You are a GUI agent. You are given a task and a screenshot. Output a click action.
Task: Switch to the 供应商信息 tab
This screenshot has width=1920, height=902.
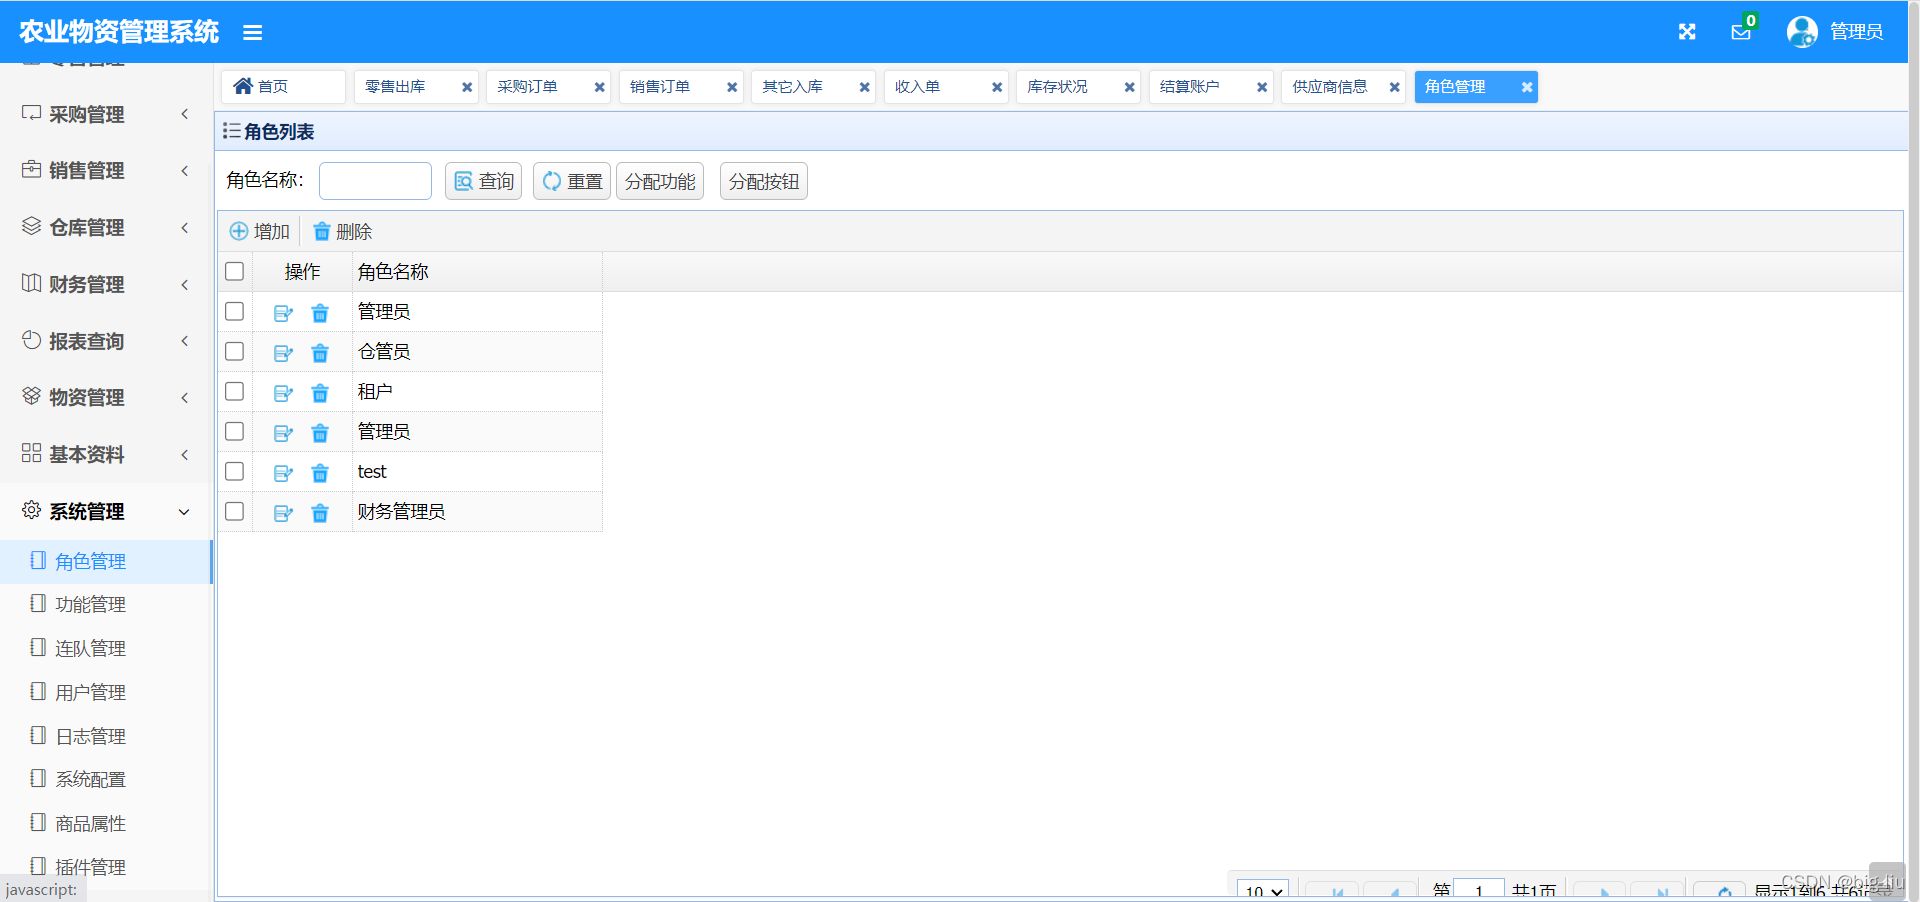1330,87
